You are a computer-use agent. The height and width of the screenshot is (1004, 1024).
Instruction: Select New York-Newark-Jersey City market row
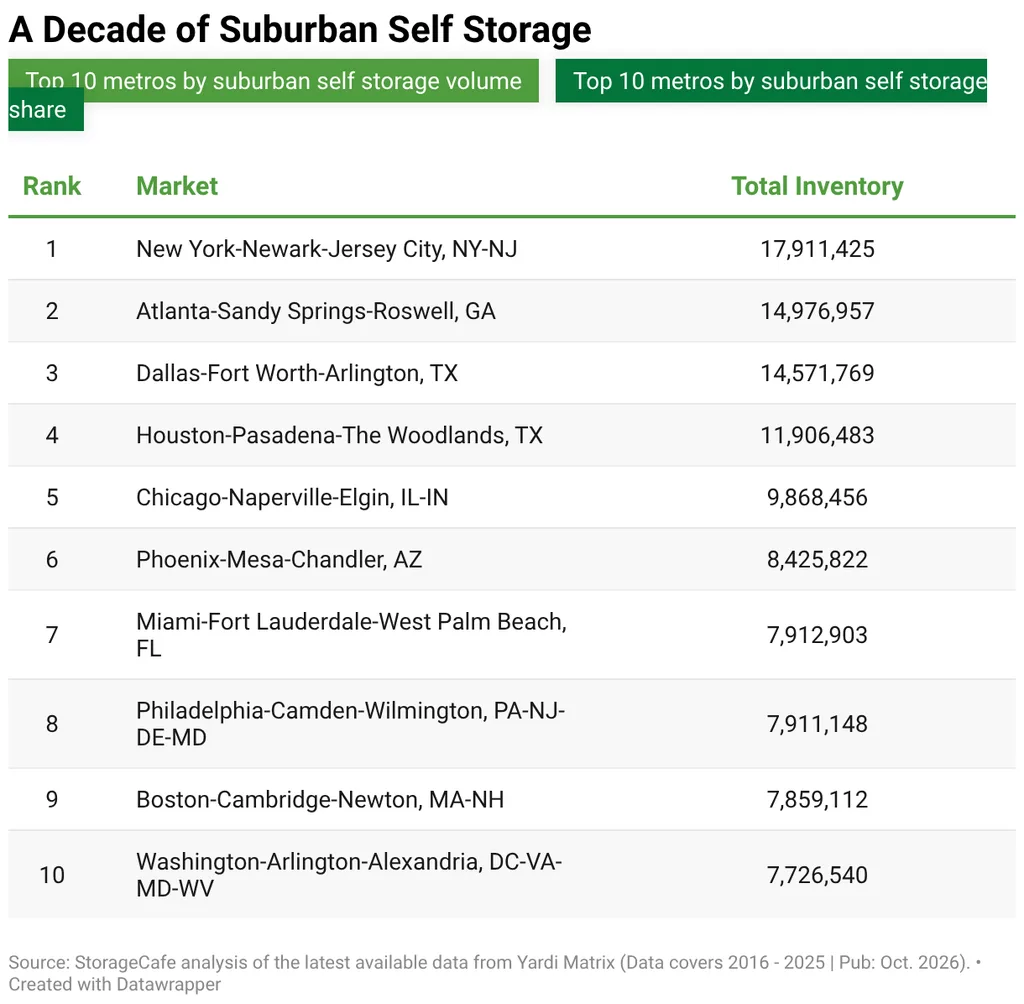pyautogui.click(x=512, y=249)
